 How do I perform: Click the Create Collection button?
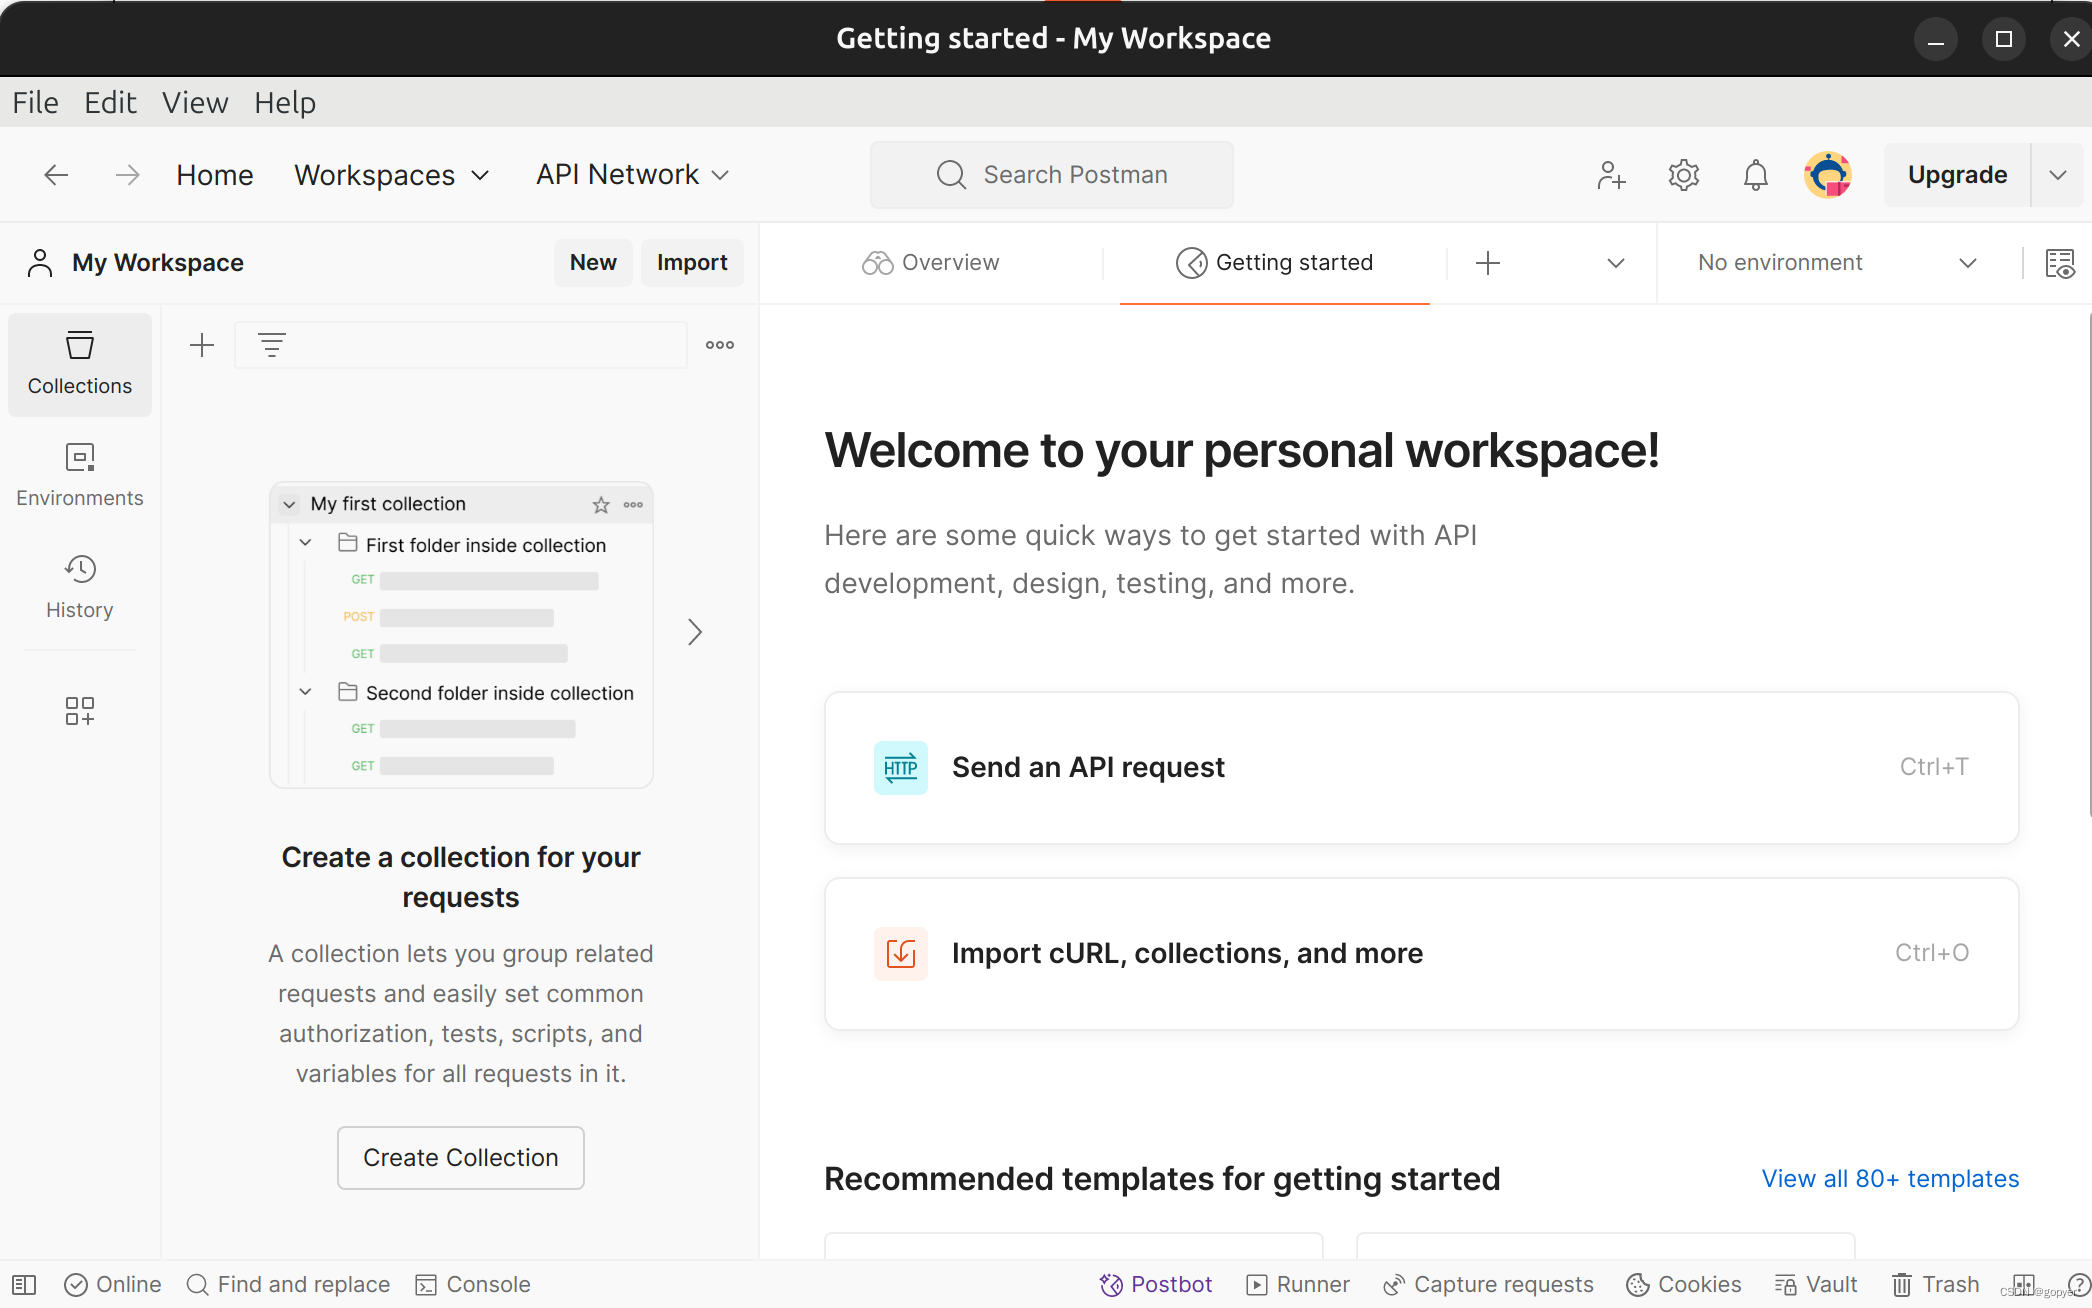(461, 1158)
